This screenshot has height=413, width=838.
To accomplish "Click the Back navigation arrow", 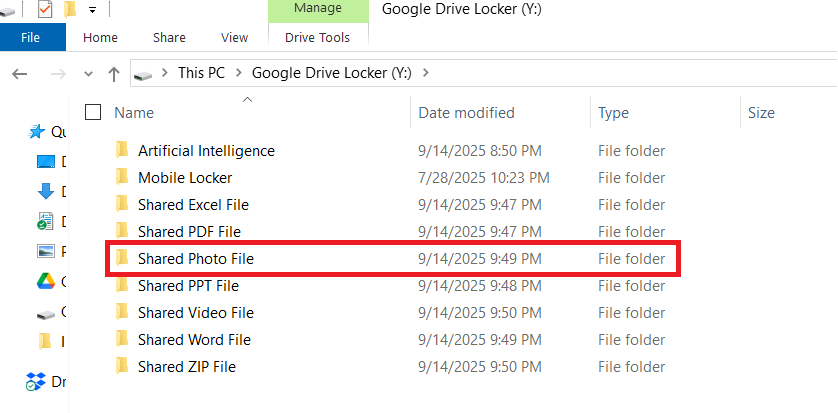I will 21,74.
